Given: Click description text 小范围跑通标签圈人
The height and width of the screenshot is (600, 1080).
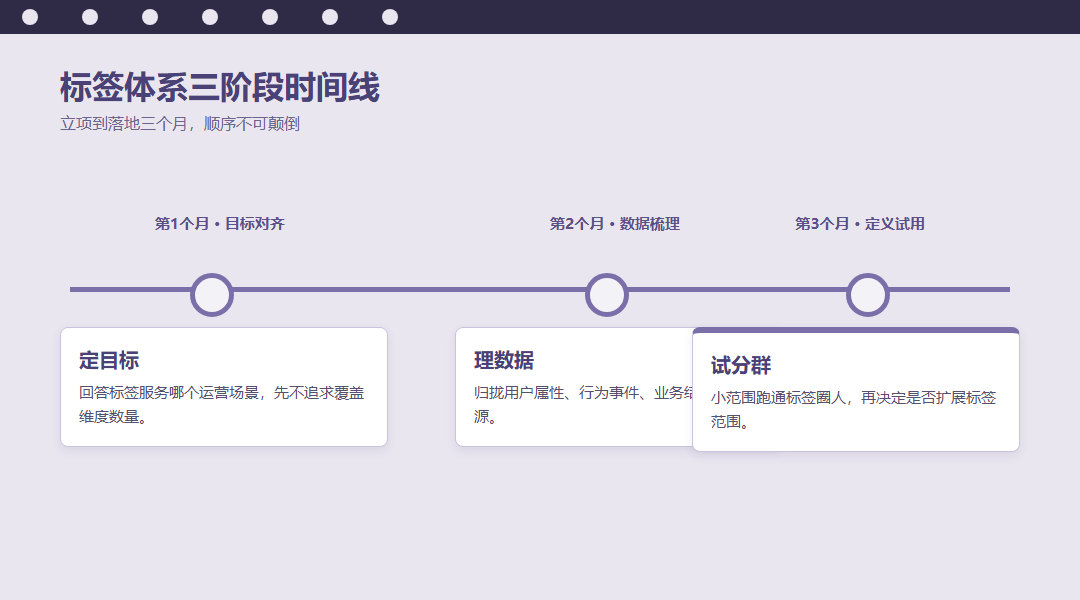Looking at the screenshot, I should coord(778,397).
